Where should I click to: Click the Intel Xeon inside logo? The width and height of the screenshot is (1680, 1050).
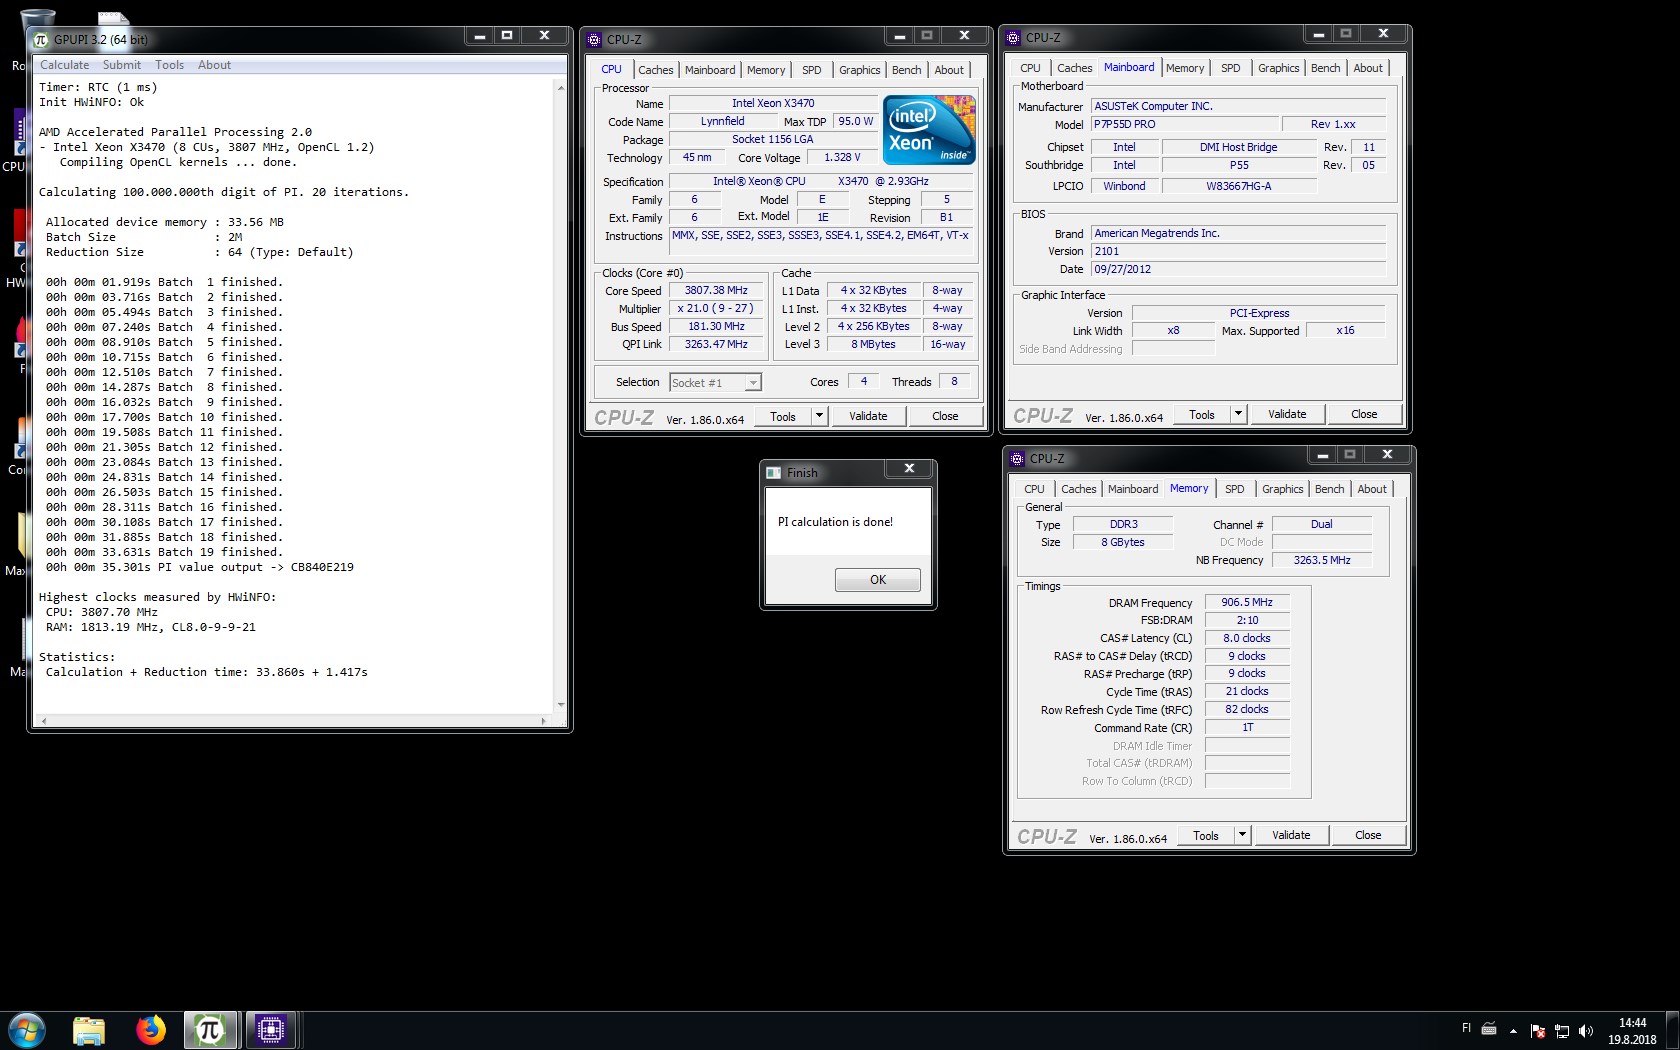[x=929, y=130]
